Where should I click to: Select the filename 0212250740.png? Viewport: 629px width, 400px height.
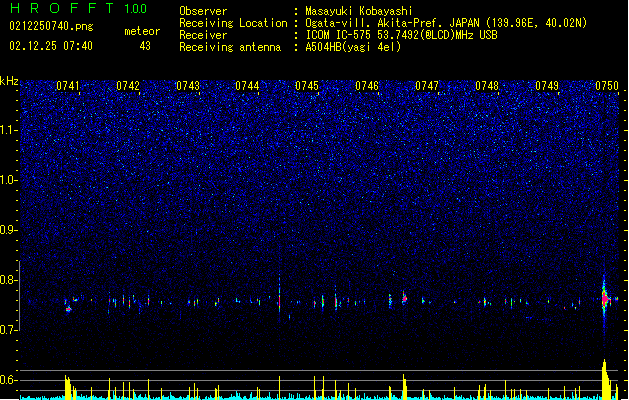coord(51,26)
